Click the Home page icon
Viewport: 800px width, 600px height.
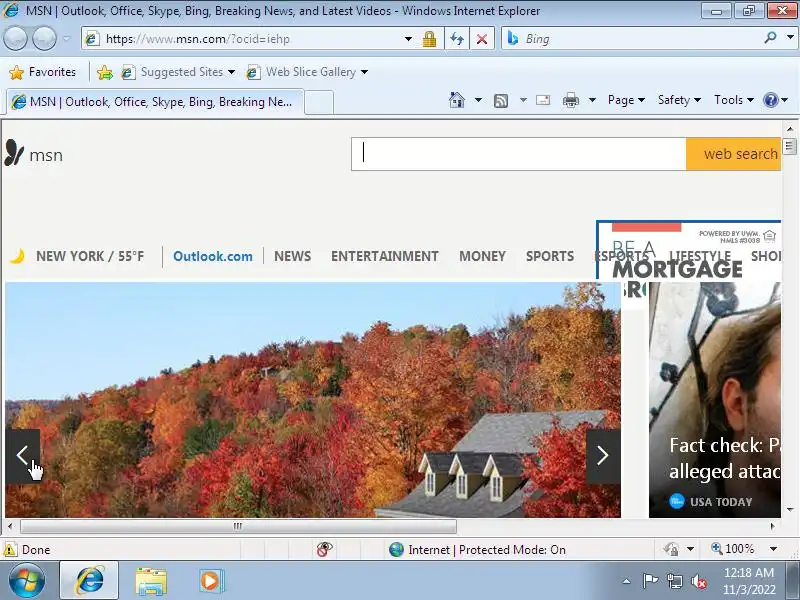click(457, 100)
